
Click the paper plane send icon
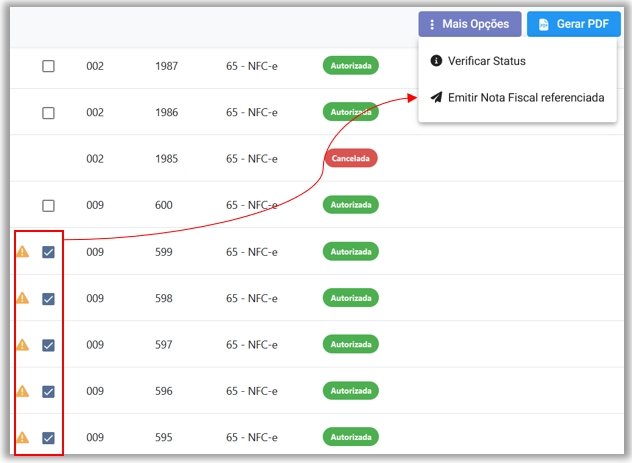tap(436, 98)
